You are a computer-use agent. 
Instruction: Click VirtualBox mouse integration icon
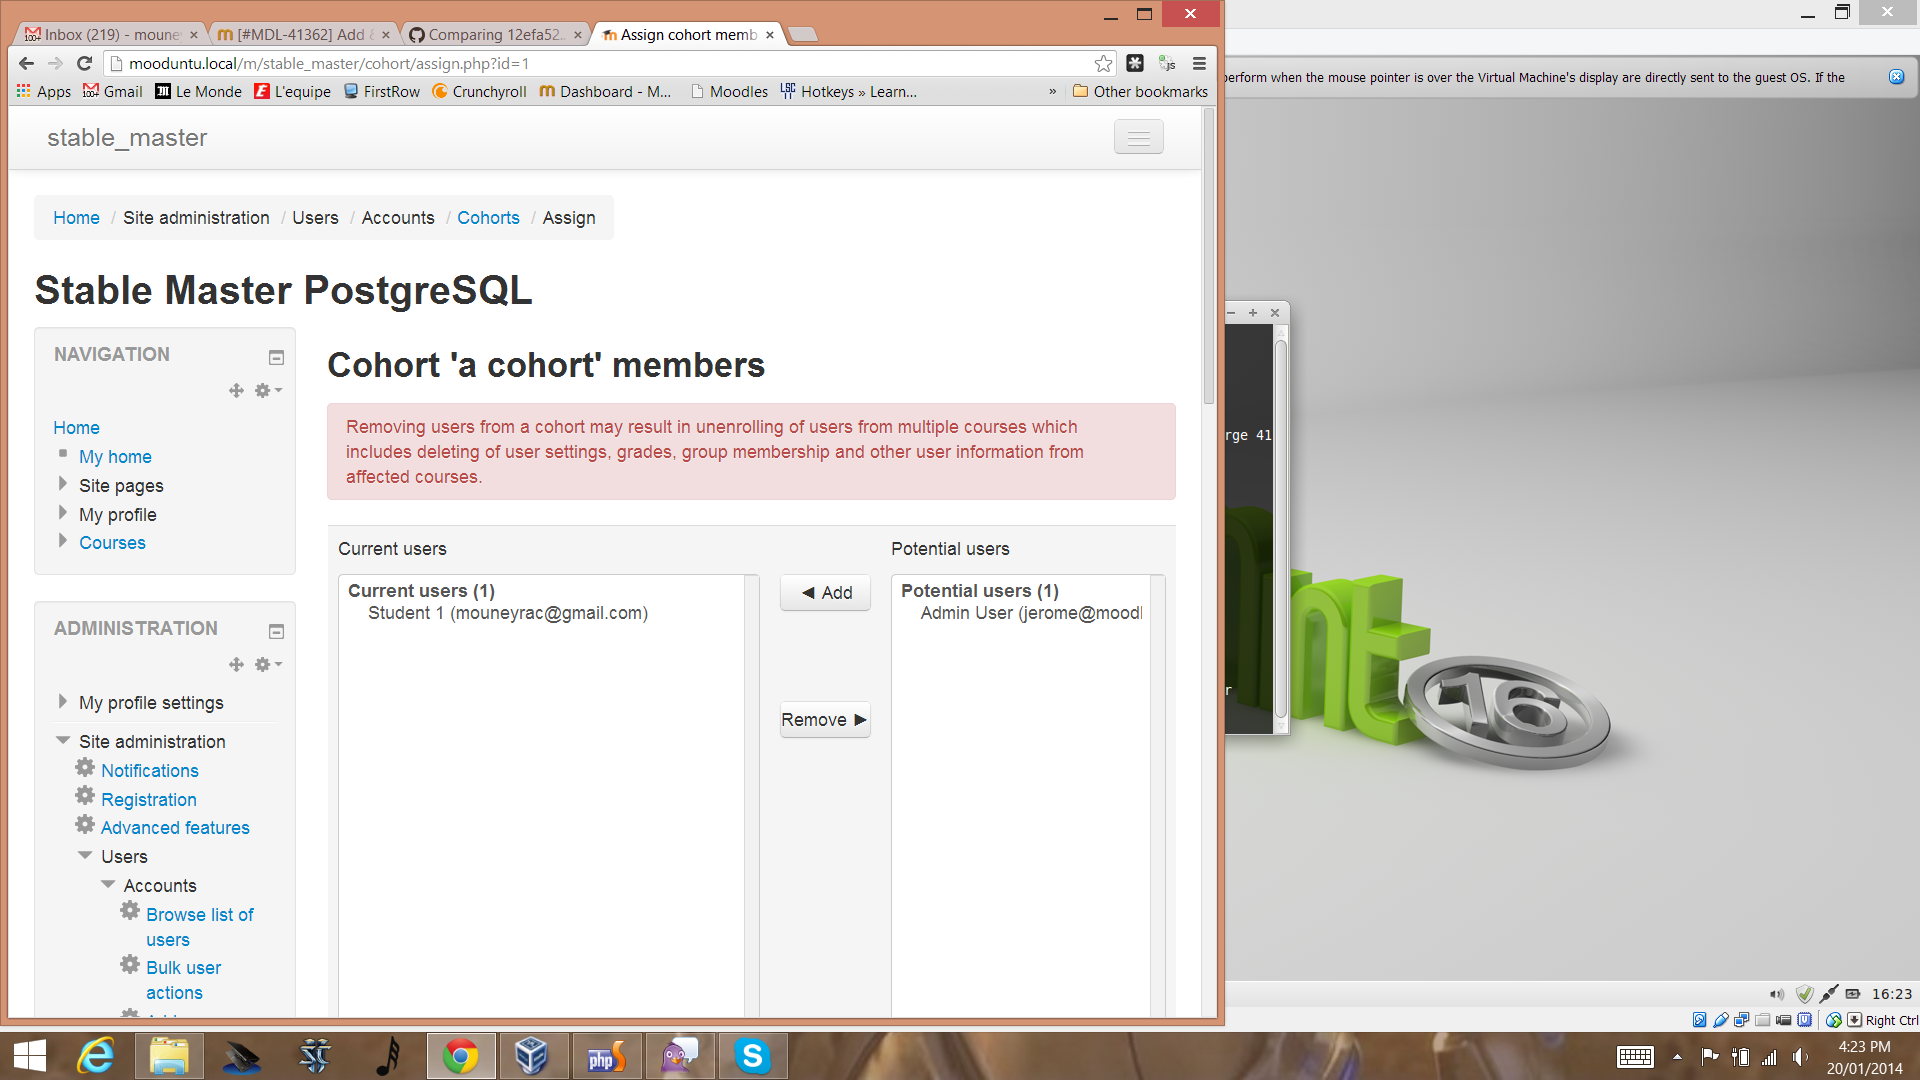(1833, 1020)
